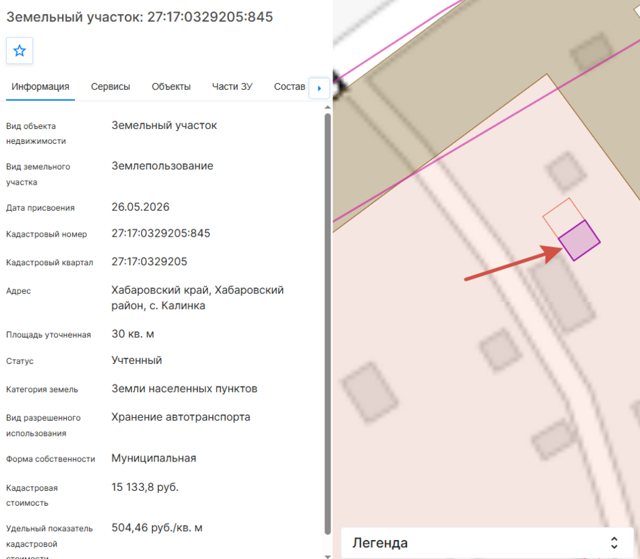Click scrollbar down arrow in info panel
Screen dimensions: 640x559
327,556
